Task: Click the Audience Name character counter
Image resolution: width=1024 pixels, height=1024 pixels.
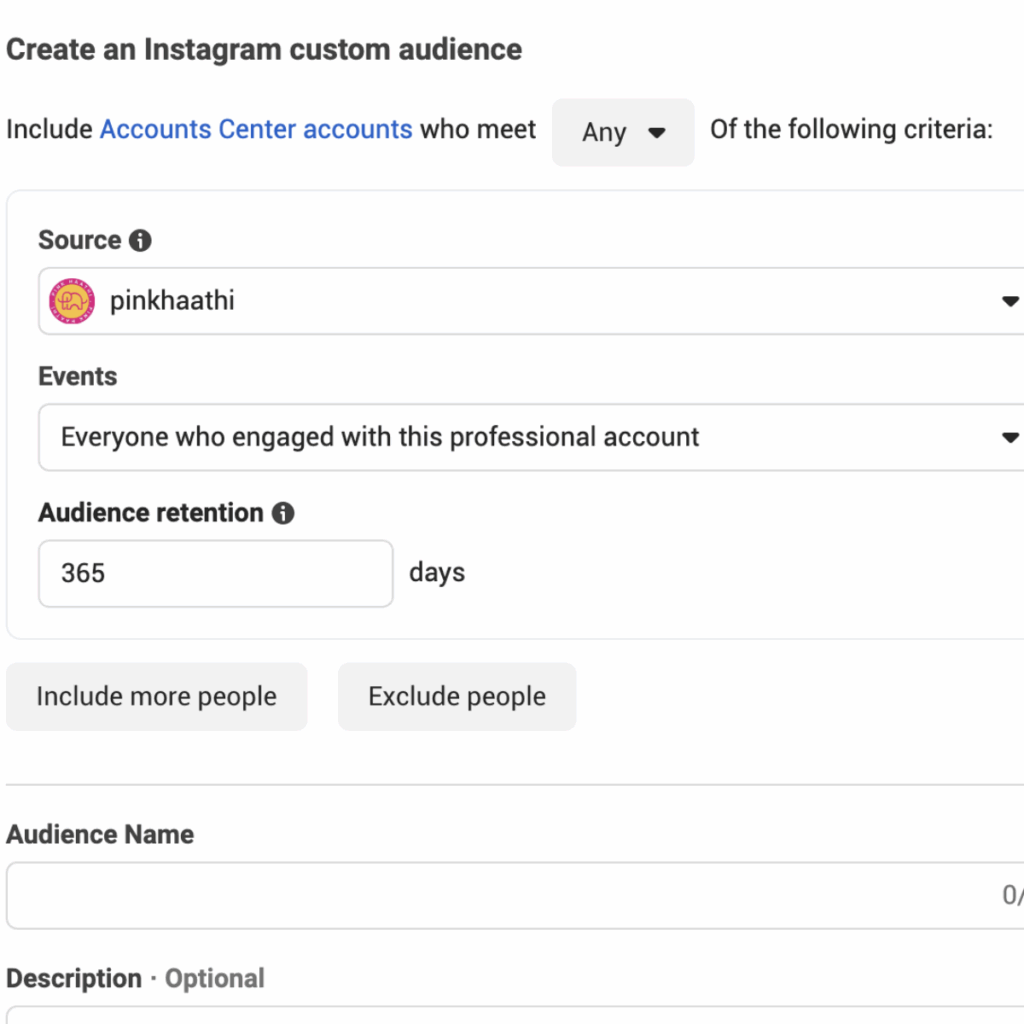Action: point(1013,895)
